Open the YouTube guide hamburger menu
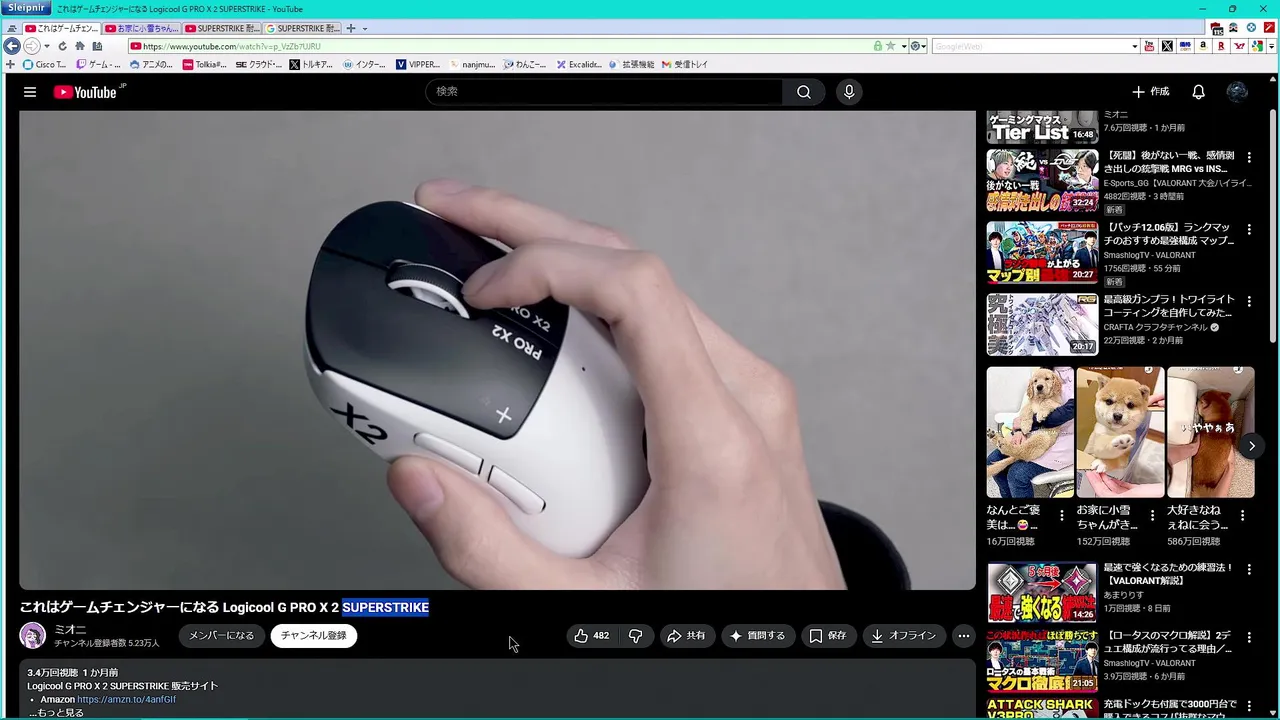1280x720 pixels. click(x=30, y=92)
